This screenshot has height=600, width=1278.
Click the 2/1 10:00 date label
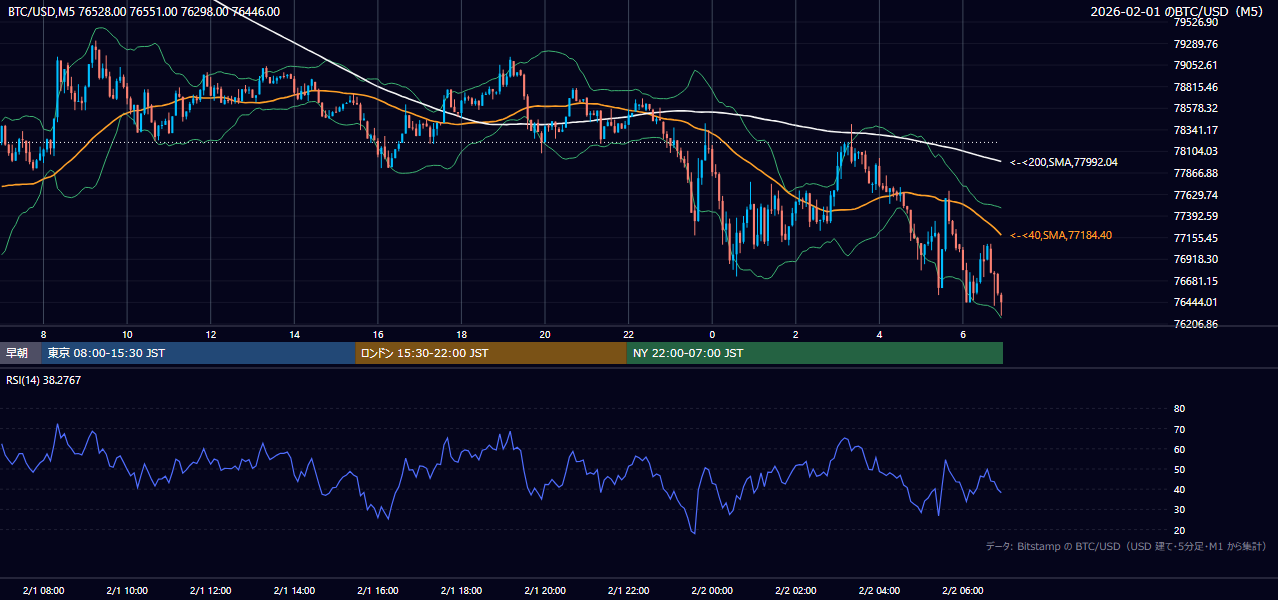tap(127, 591)
